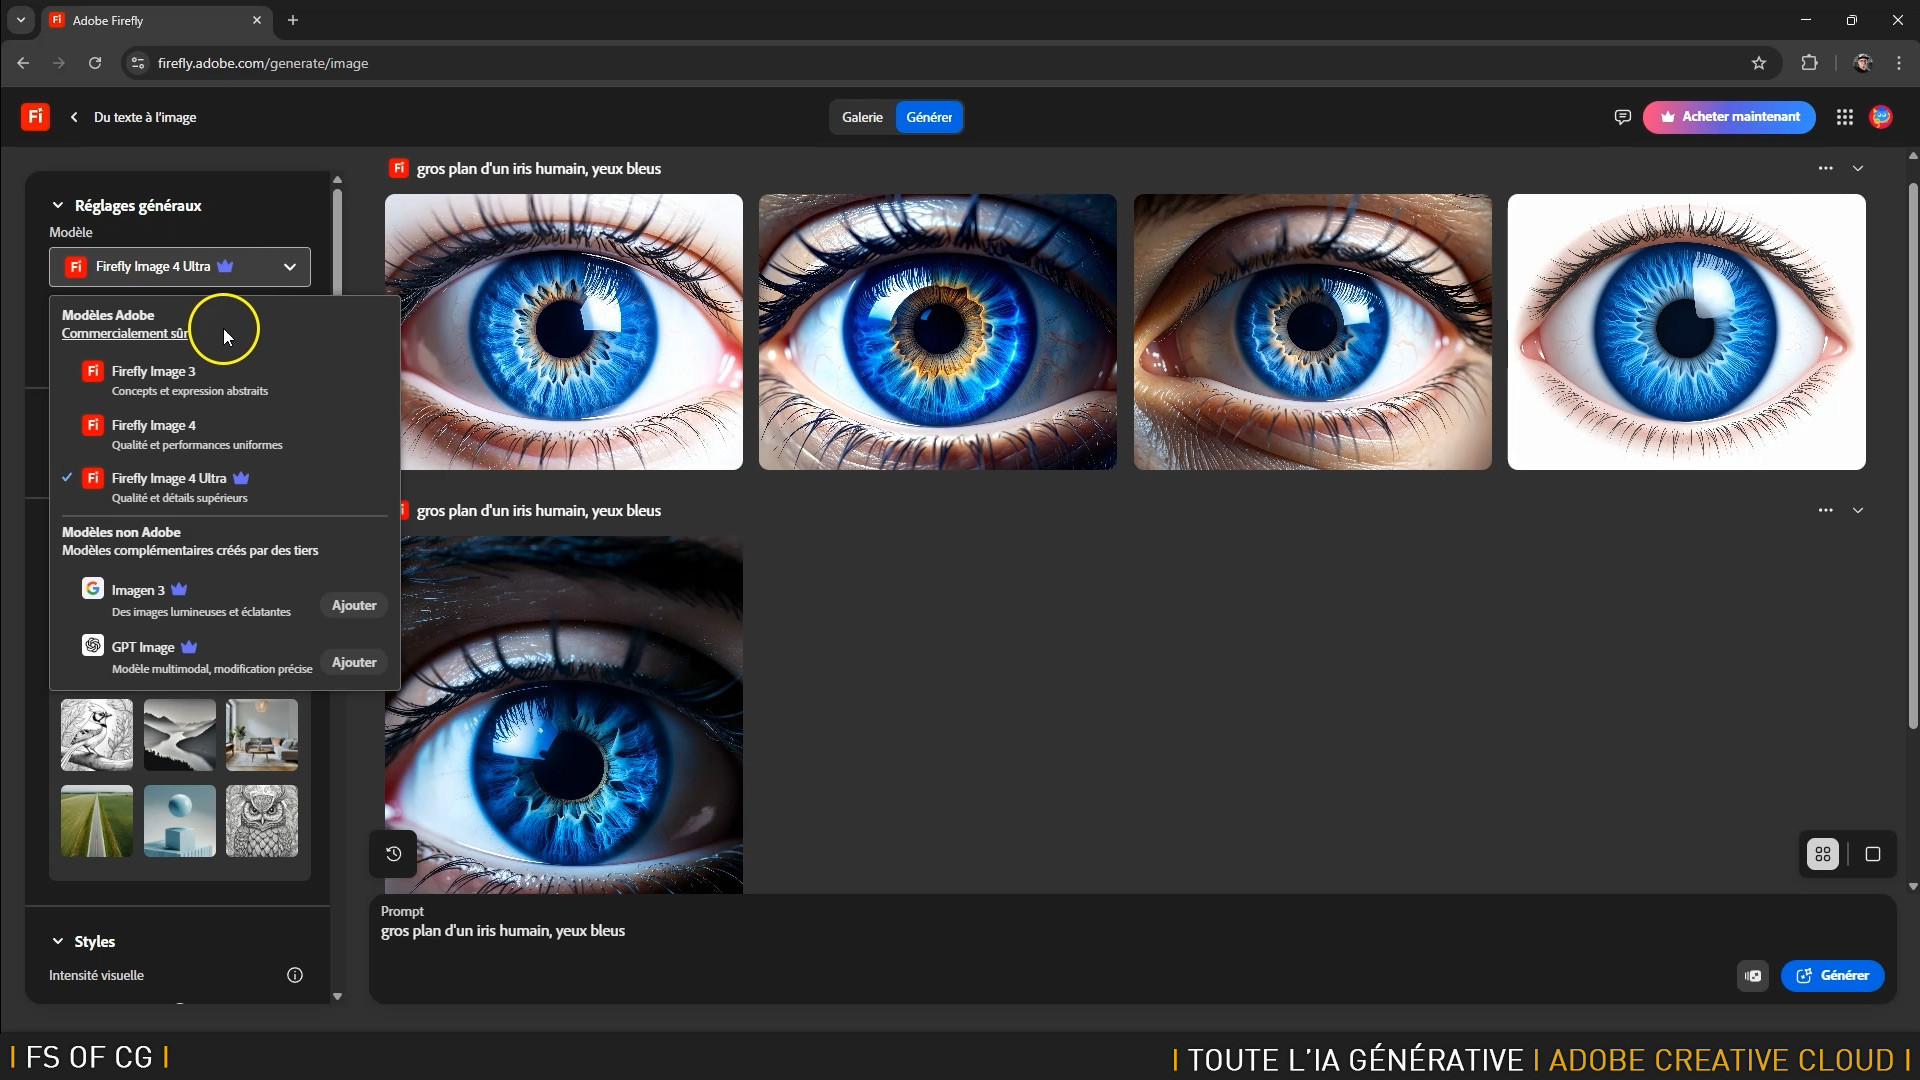Open the Firefly Image 4 Ultra model dropdown
1920x1080 pixels.
point(180,267)
